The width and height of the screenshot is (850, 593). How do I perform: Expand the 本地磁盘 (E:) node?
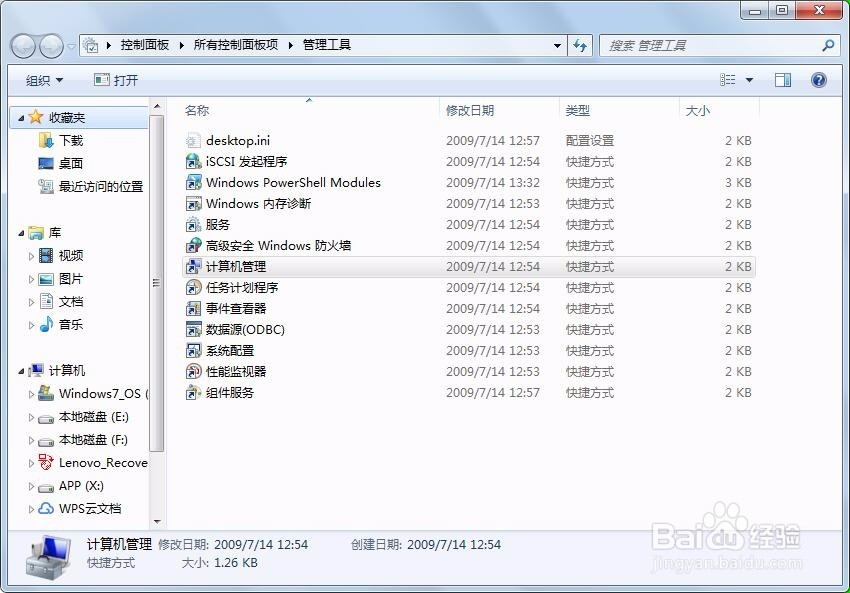[x=31, y=417]
